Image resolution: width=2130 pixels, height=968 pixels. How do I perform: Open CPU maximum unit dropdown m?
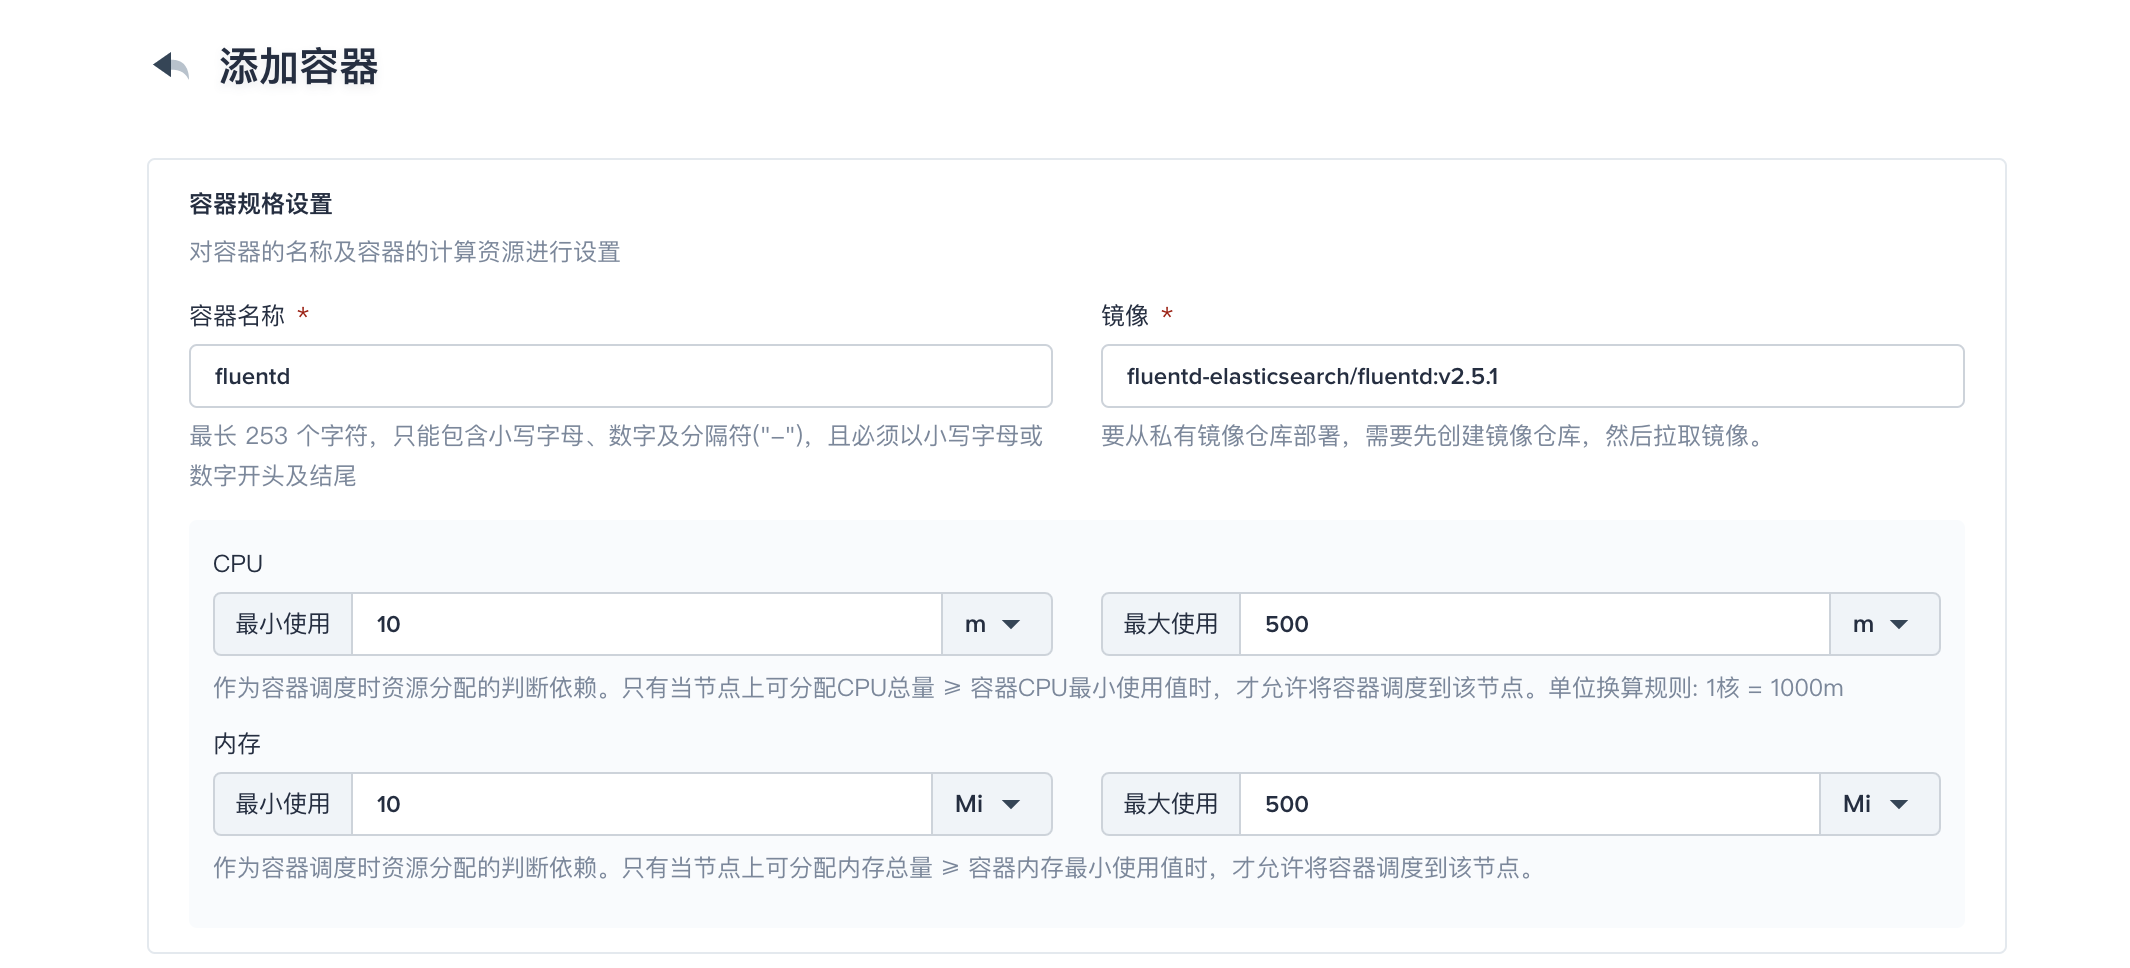point(1884,624)
